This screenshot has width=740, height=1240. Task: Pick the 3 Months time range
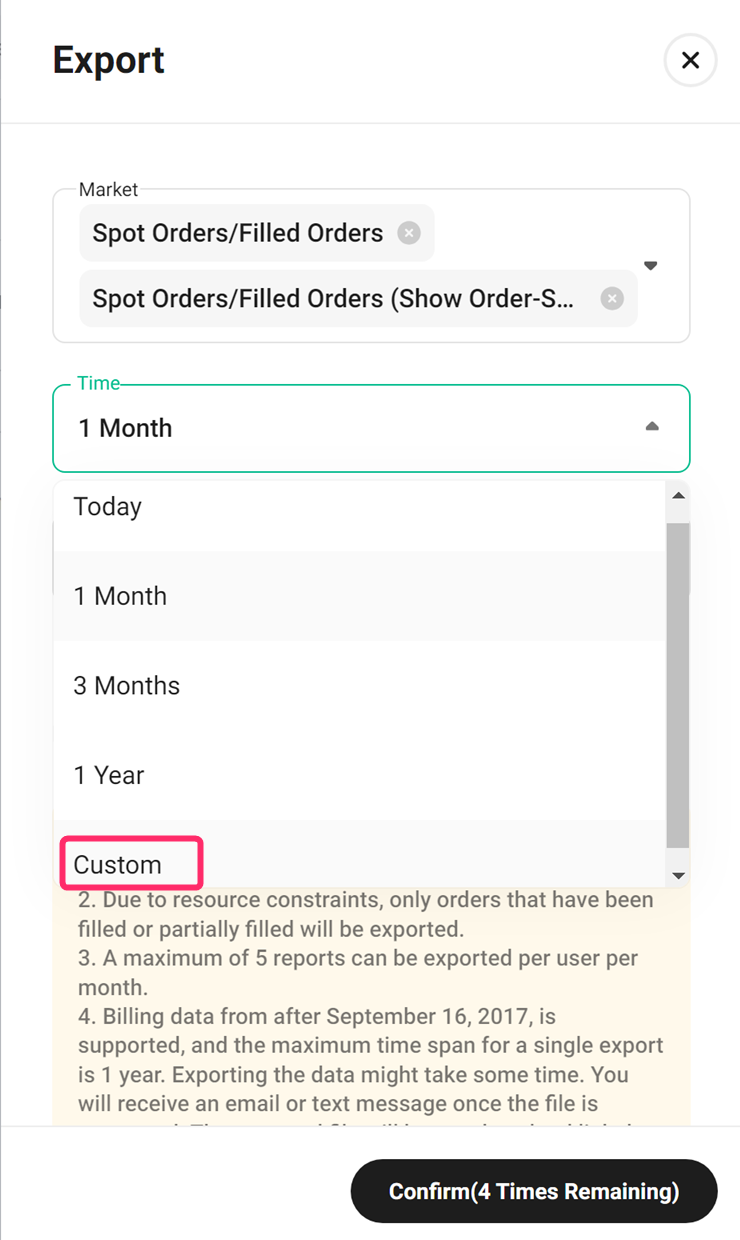[x=359, y=686]
